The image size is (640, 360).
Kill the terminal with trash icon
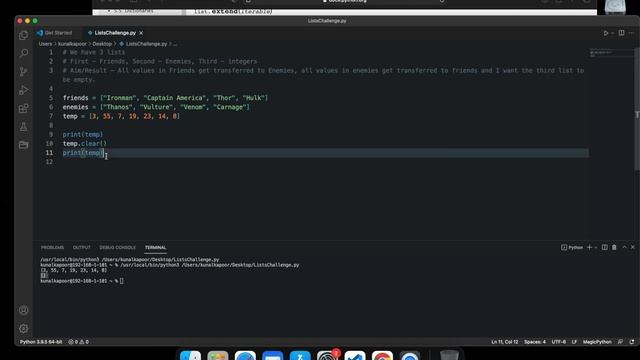[x=614, y=247]
